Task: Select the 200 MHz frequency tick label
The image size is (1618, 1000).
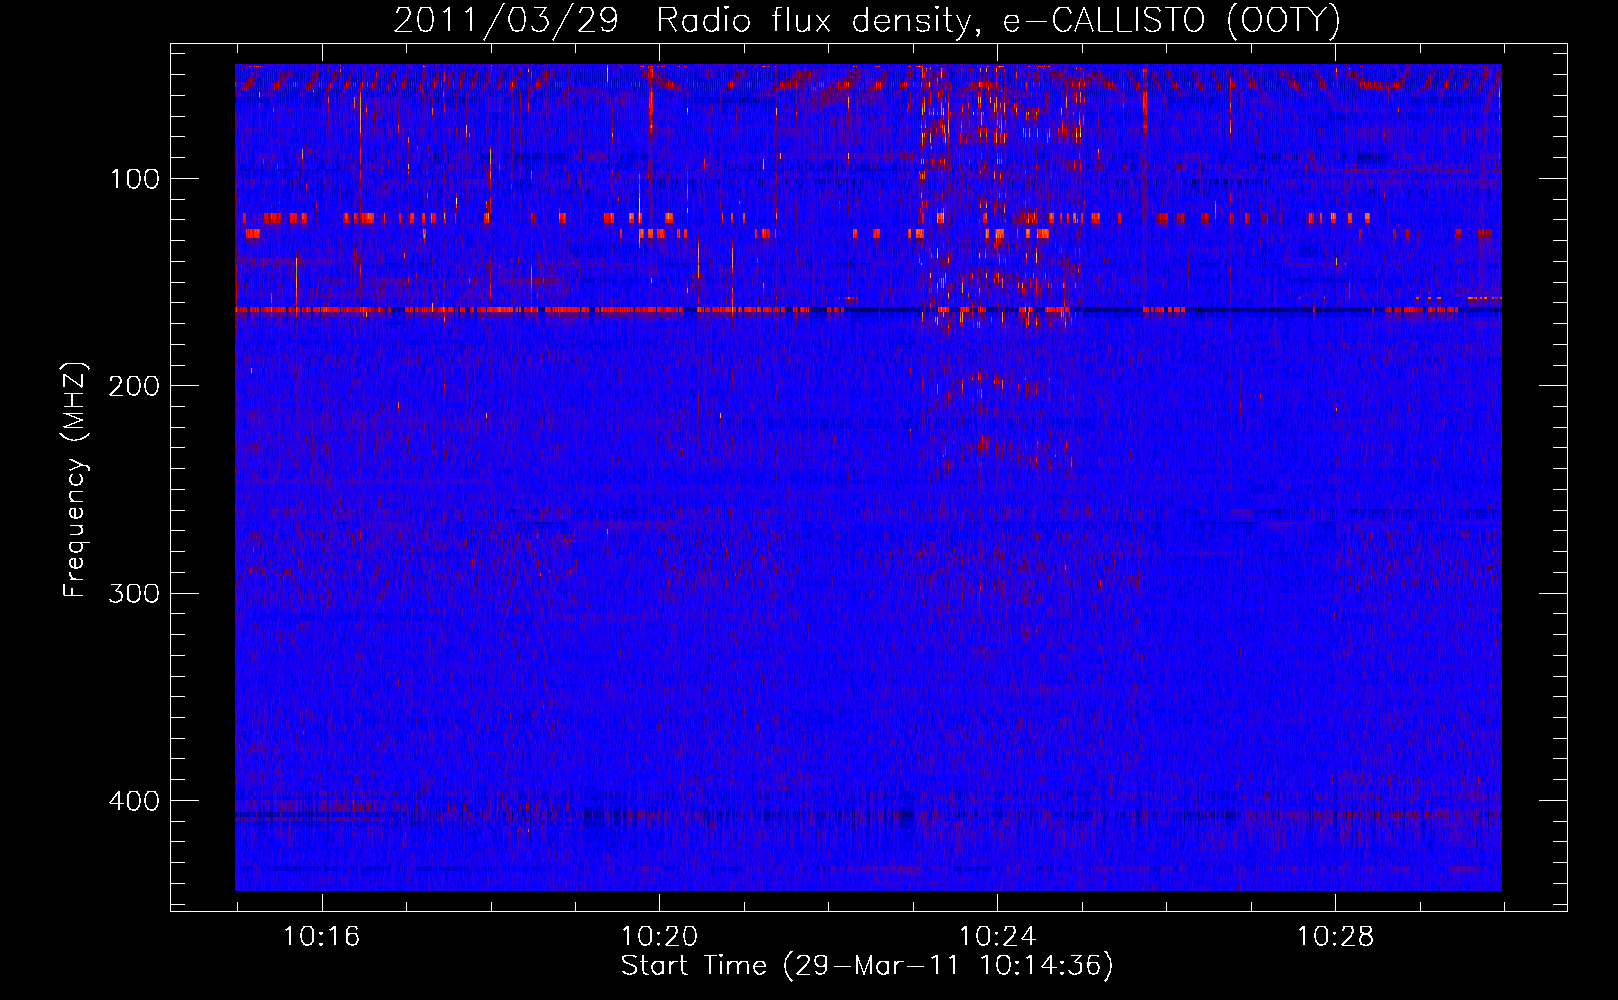Action: point(134,386)
